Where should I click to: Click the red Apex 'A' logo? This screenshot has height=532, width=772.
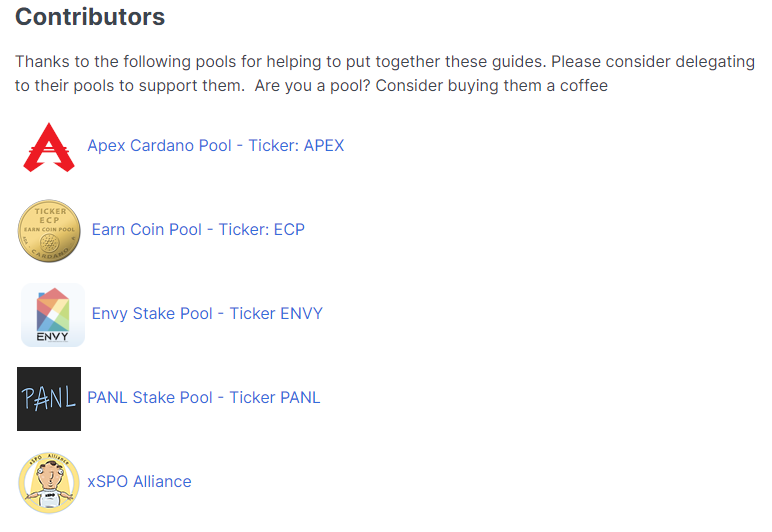pyautogui.click(x=49, y=147)
